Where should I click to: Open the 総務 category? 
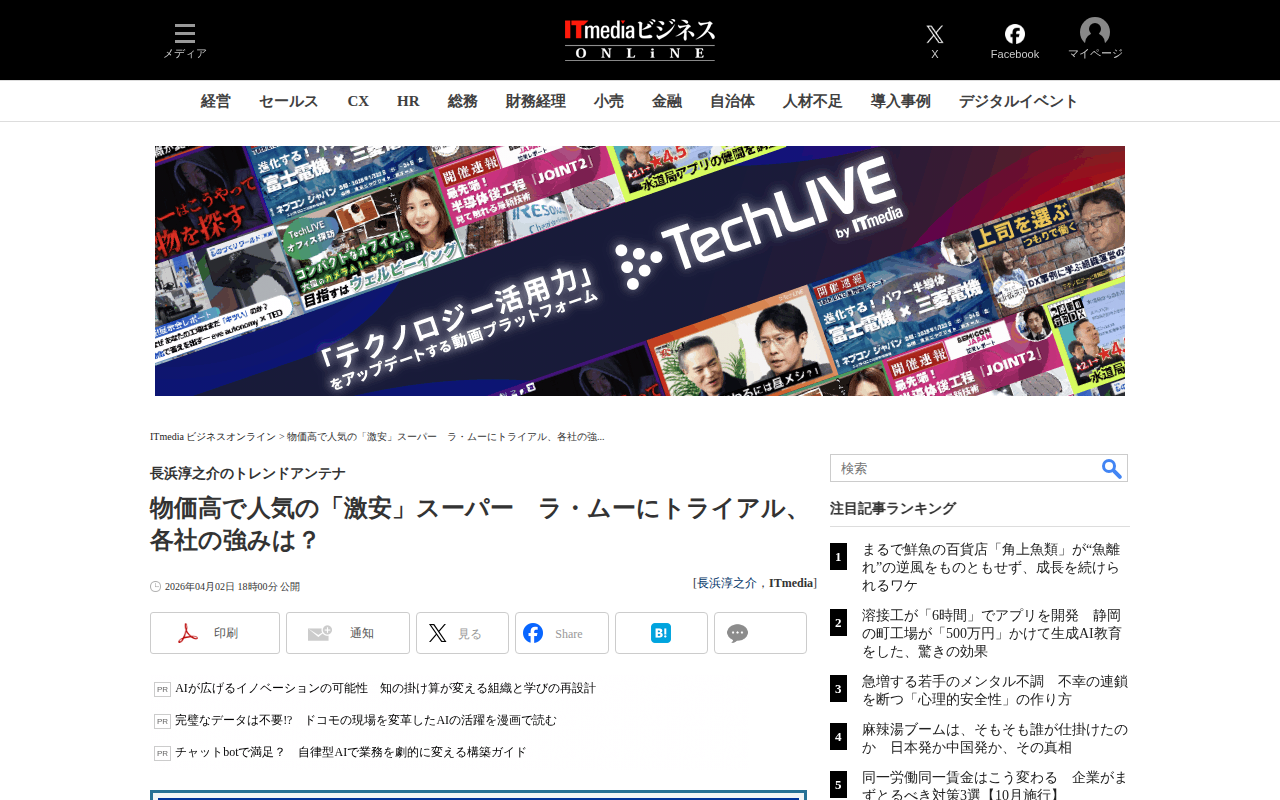click(463, 101)
